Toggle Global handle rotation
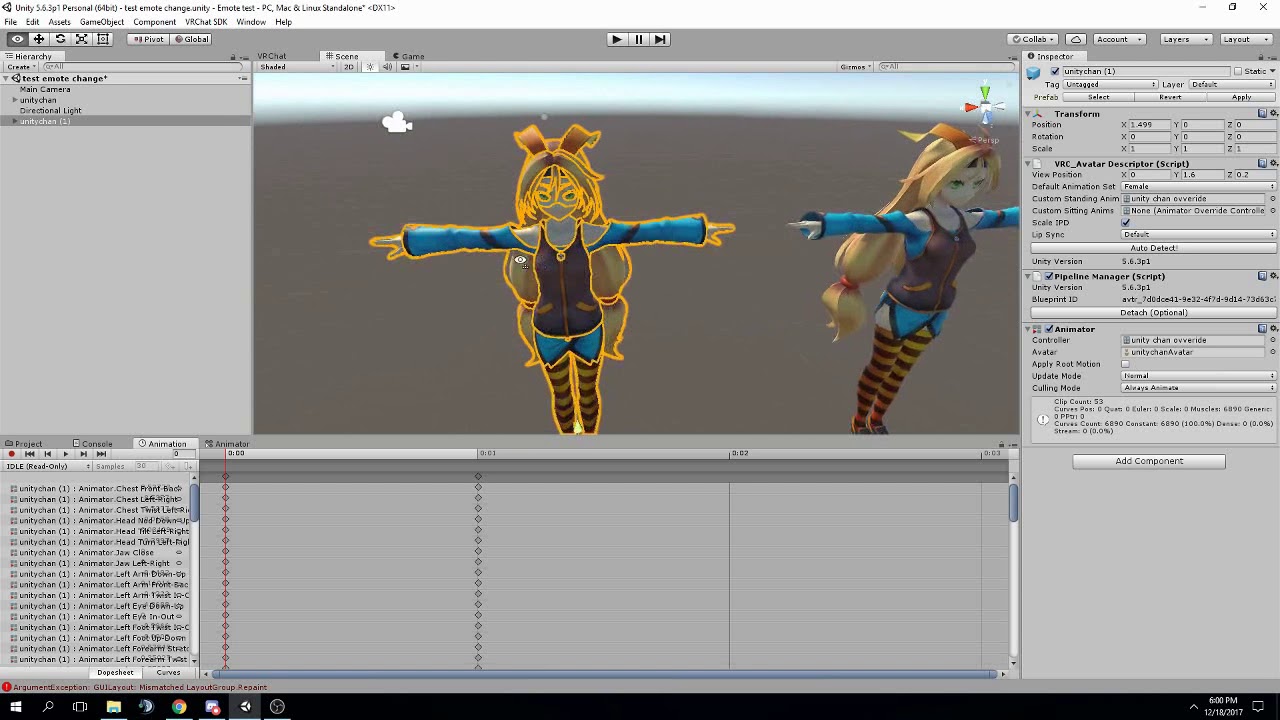 coord(190,39)
